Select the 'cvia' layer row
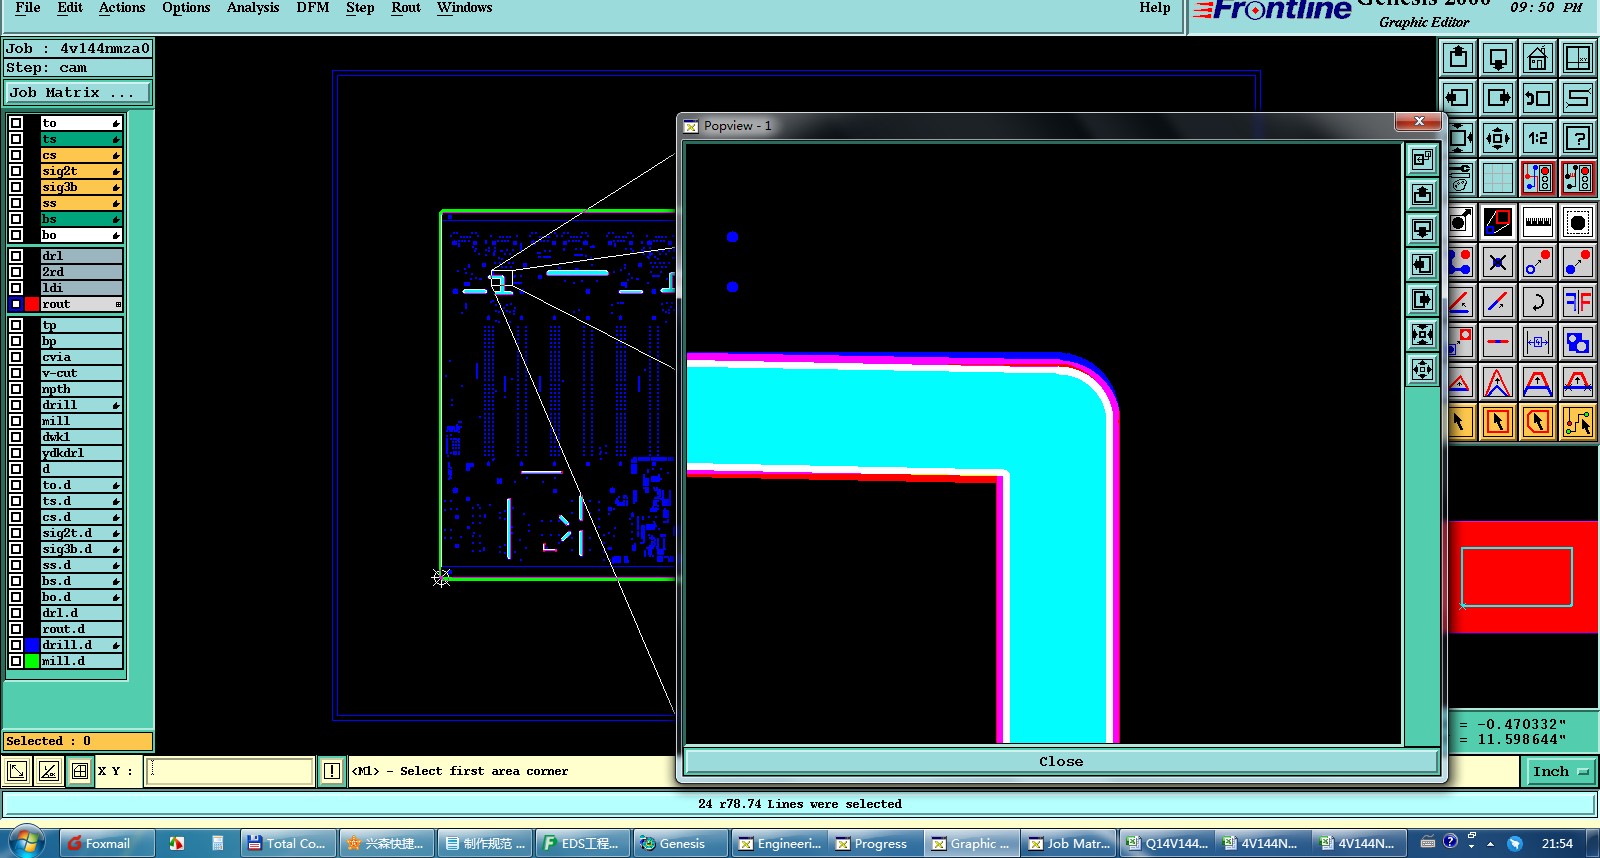The height and width of the screenshot is (858, 1600). point(81,357)
